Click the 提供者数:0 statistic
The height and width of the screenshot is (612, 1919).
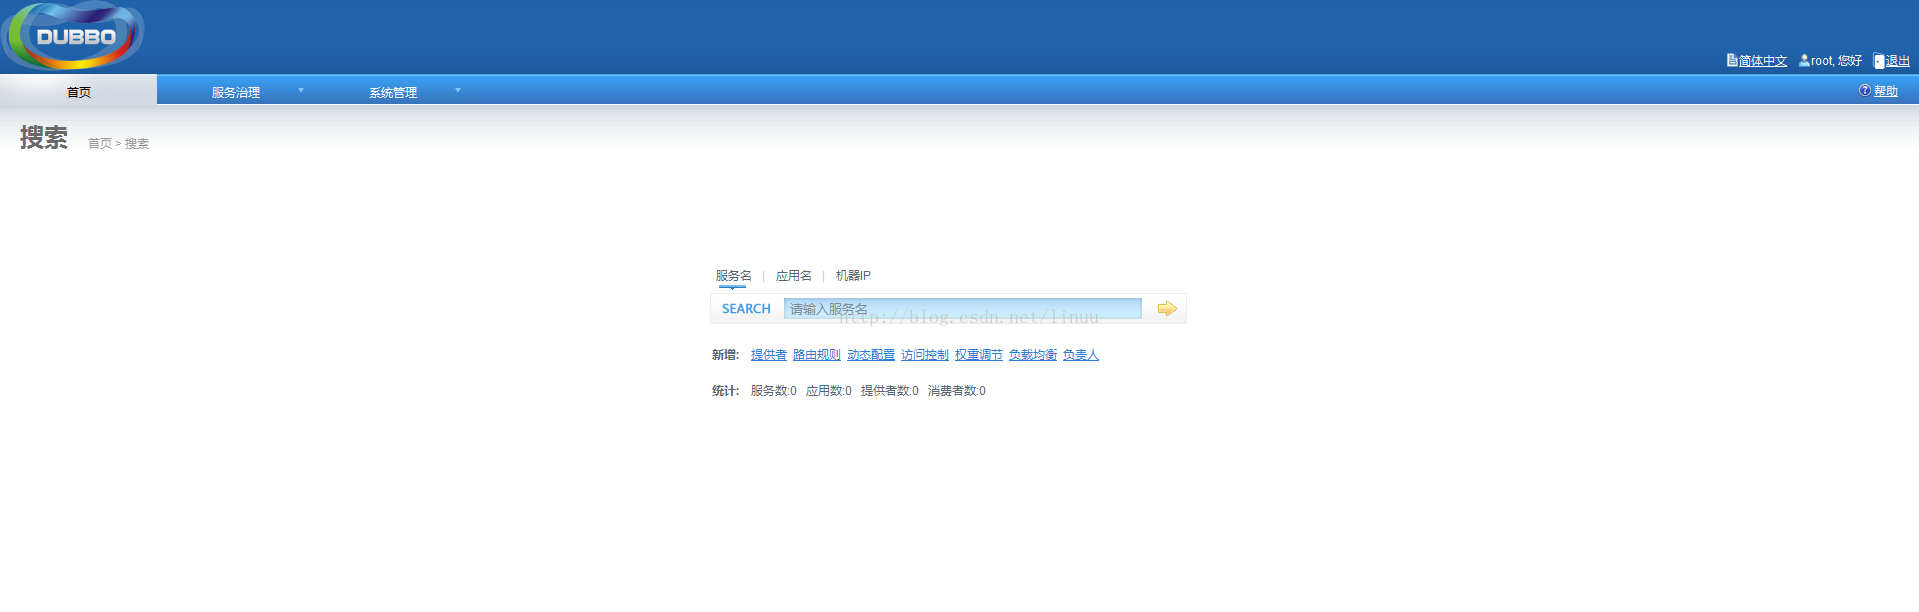pyautogui.click(x=890, y=391)
